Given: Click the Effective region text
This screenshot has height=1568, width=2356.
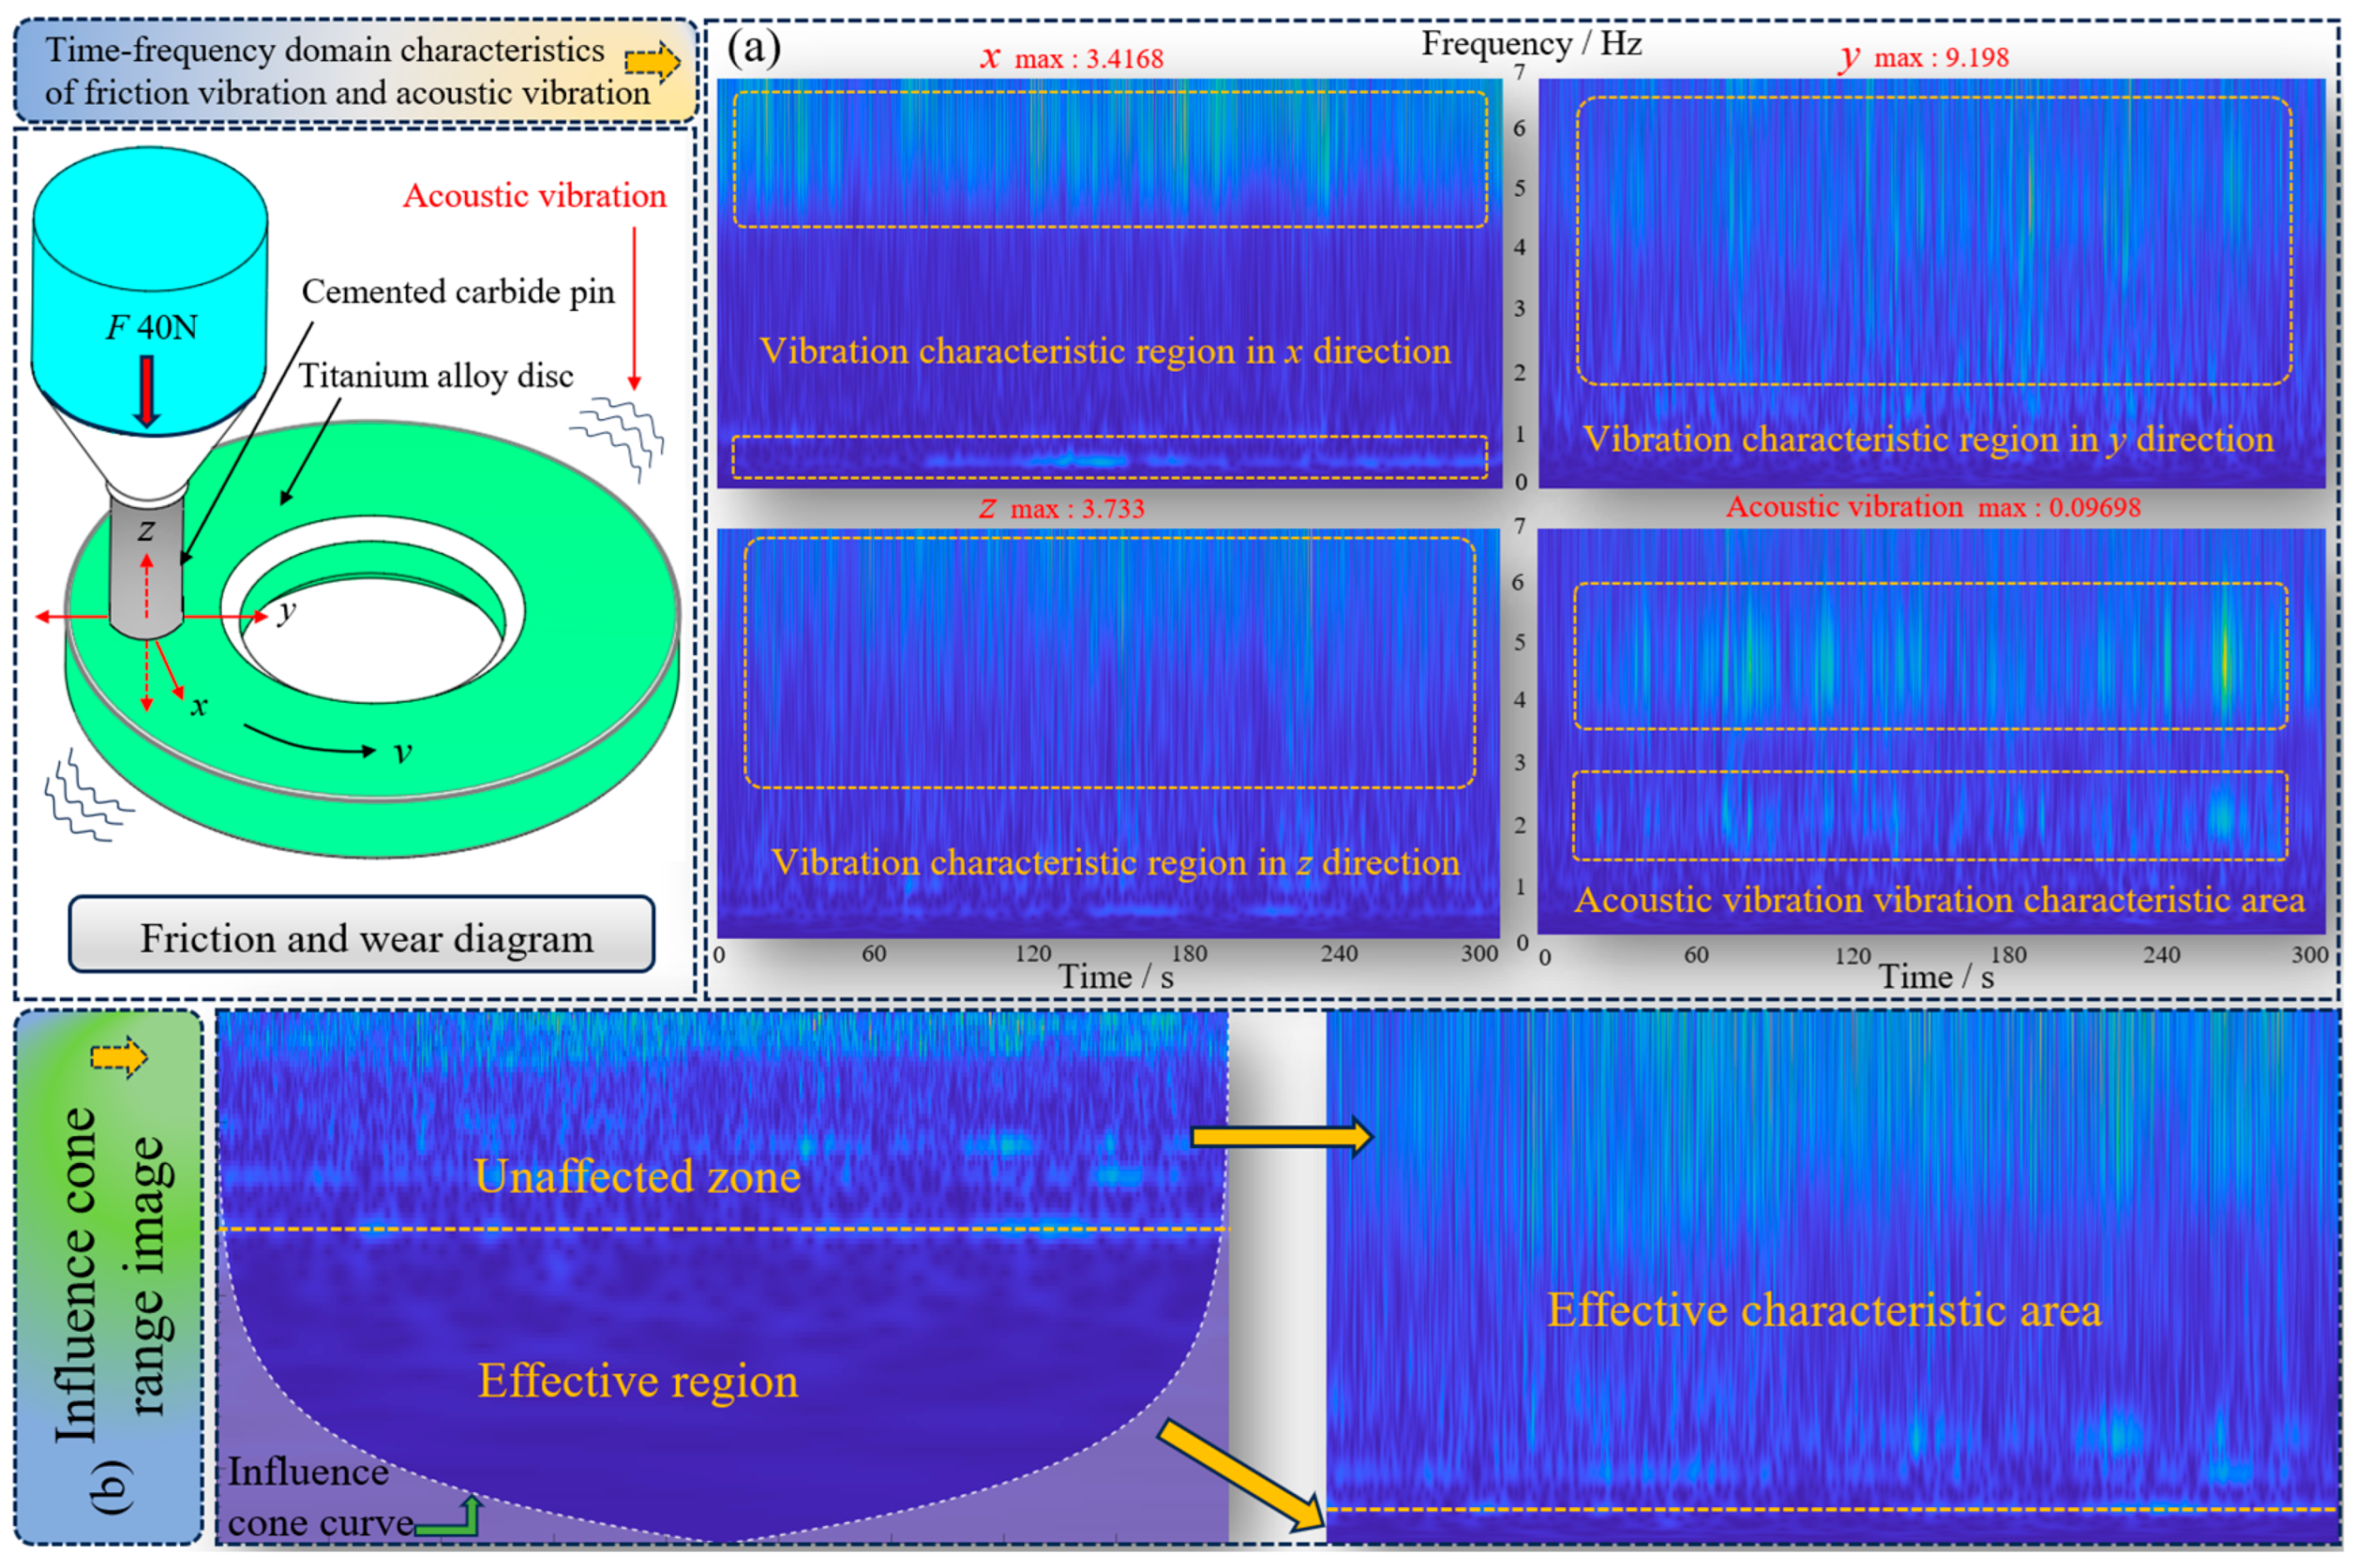Looking at the screenshot, I should pyautogui.click(x=638, y=1381).
